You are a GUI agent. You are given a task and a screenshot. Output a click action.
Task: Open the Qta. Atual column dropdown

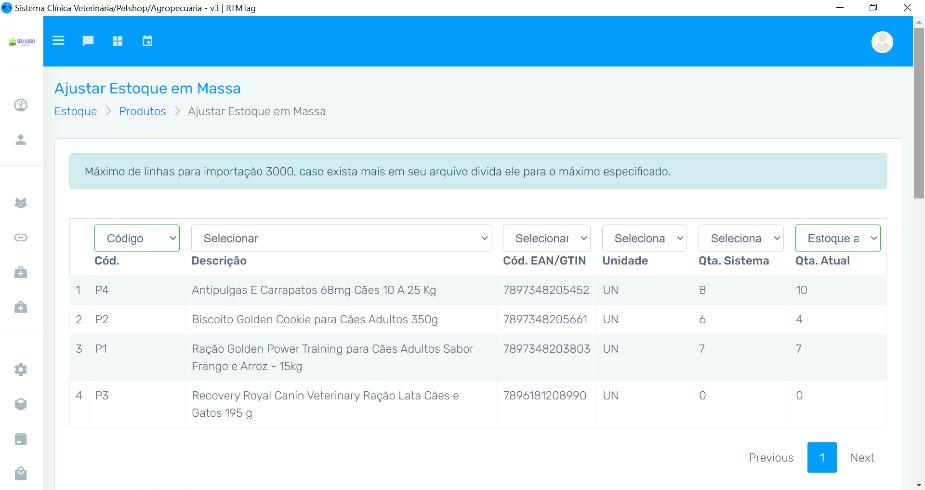(x=837, y=238)
